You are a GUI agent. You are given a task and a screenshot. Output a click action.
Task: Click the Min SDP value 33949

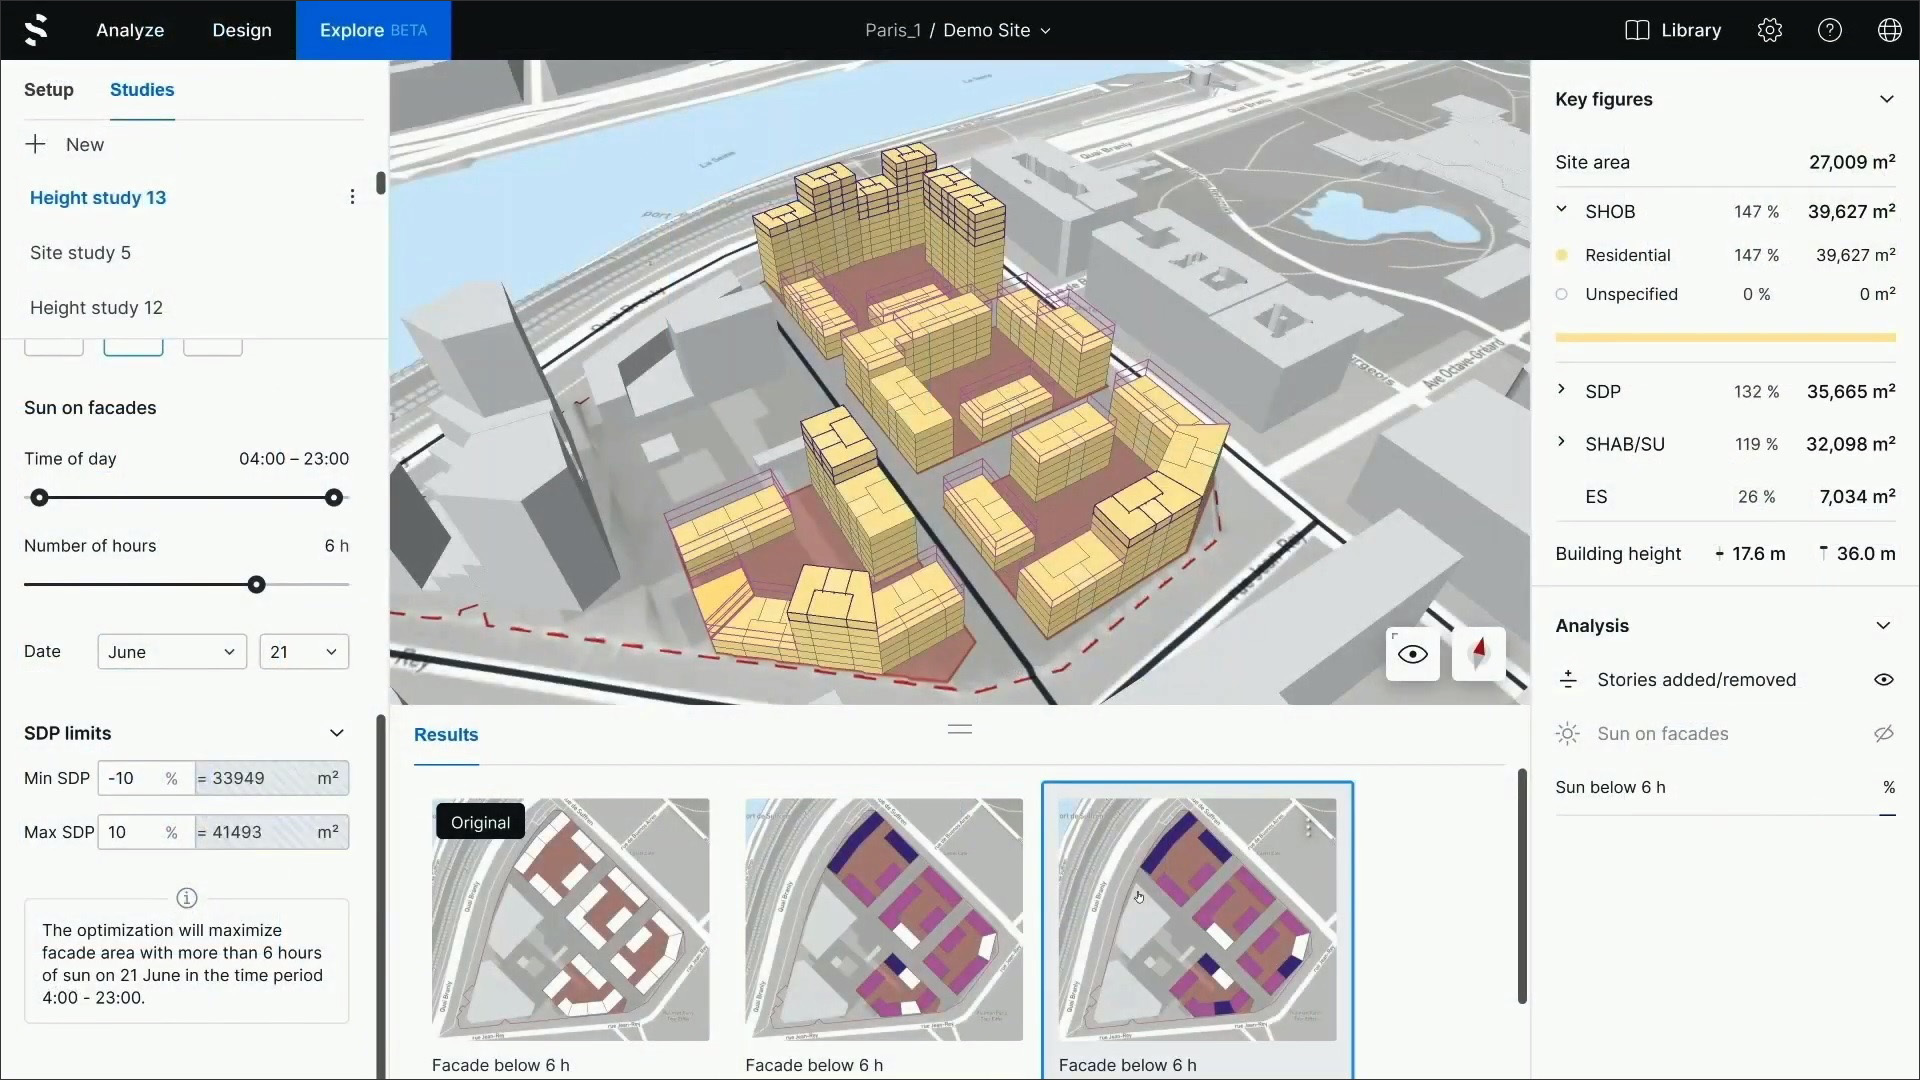[x=271, y=778]
